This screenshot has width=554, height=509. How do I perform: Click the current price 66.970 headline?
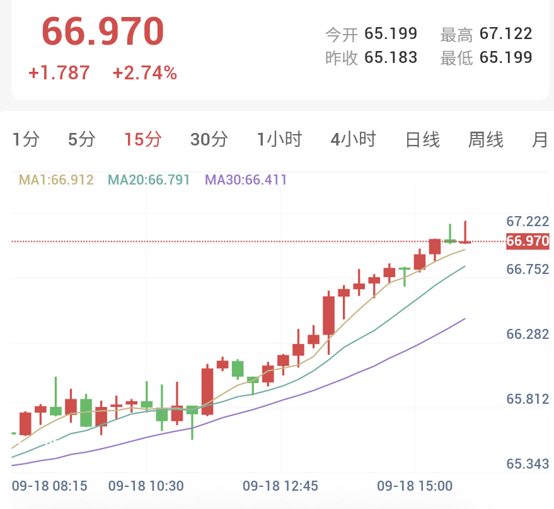point(103,31)
